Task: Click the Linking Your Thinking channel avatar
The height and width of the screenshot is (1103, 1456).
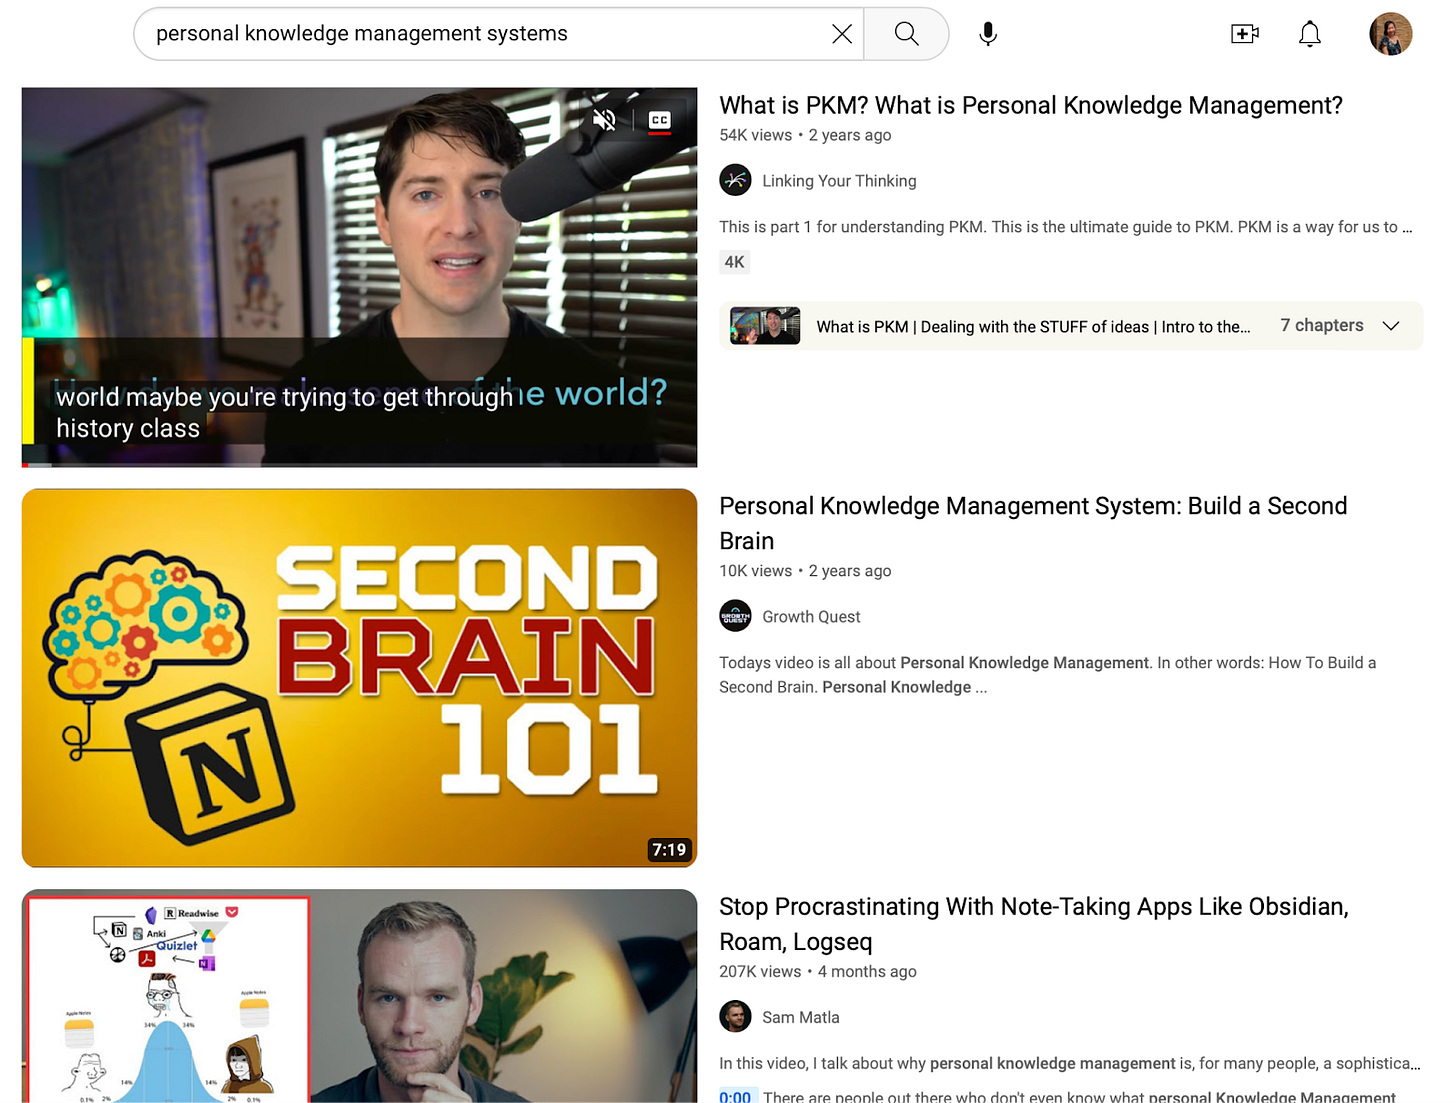Action: [735, 180]
